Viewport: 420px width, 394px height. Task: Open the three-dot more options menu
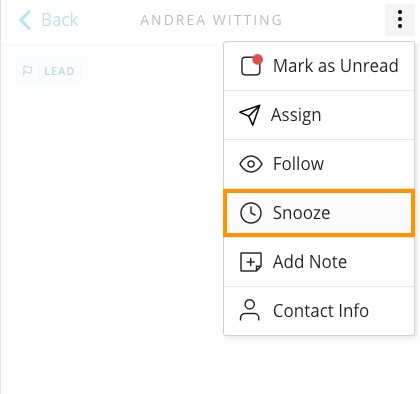(400, 19)
